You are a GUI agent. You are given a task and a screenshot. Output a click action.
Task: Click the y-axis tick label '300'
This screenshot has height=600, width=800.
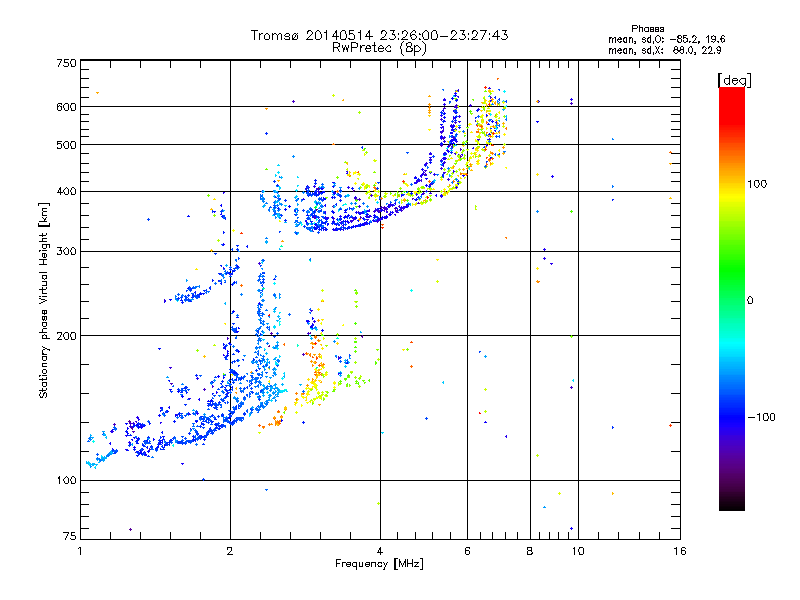click(66, 252)
